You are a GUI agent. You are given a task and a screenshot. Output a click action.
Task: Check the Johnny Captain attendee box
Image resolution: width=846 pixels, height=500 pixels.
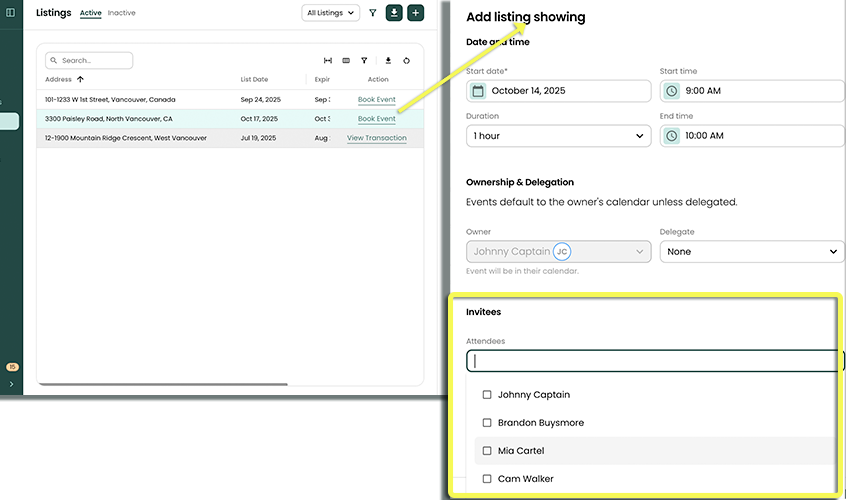(487, 395)
